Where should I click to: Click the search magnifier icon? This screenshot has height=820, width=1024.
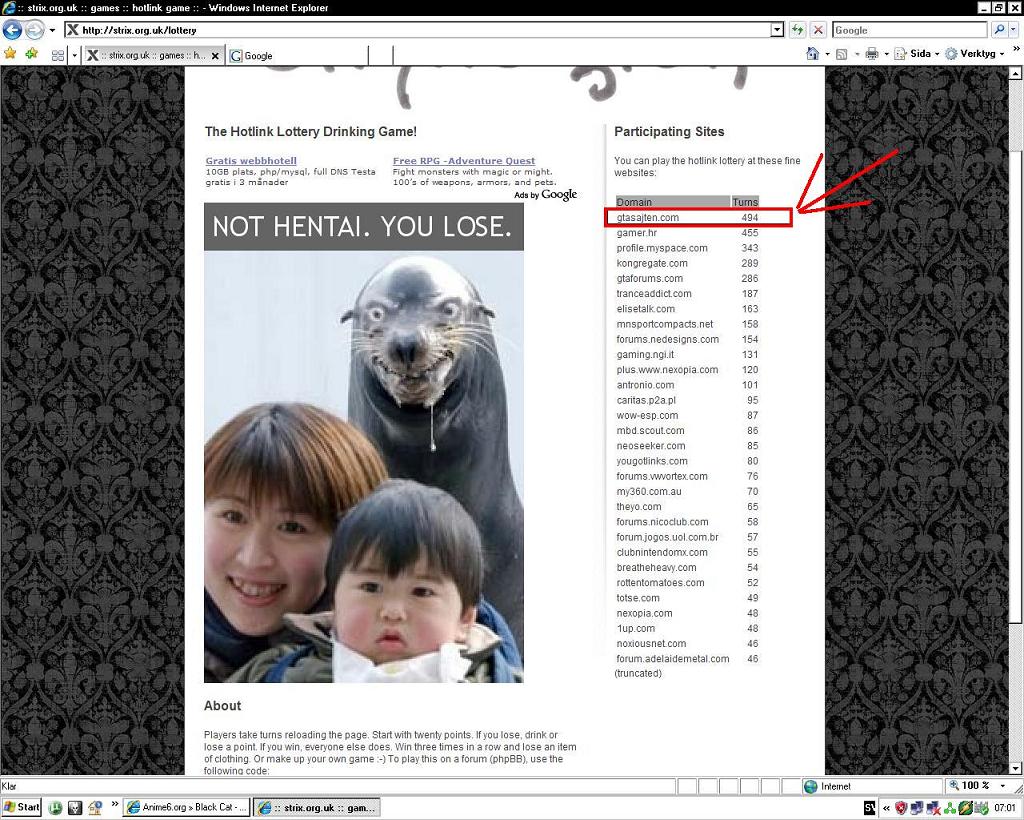click(x=999, y=30)
